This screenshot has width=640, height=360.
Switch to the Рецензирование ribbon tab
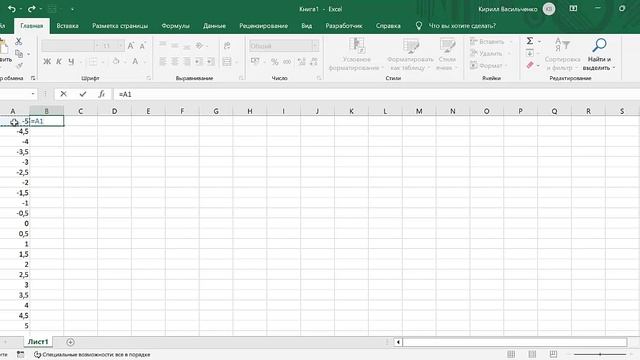[264, 26]
